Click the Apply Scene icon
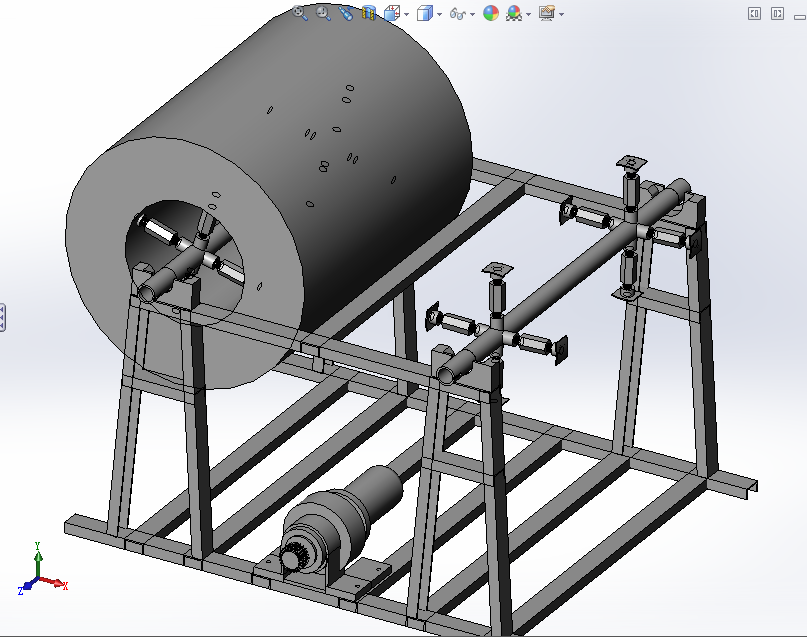This screenshot has width=807, height=637. [x=514, y=13]
